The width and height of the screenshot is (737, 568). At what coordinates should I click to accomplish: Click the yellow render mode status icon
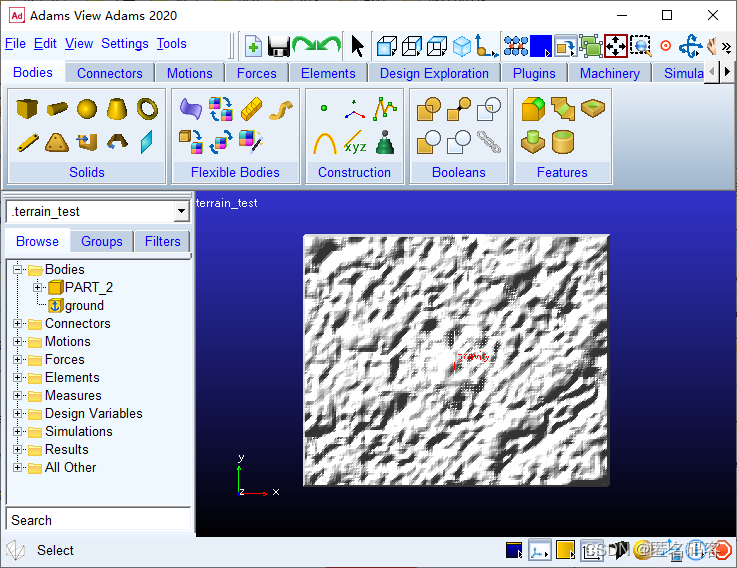click(x=565, y=550)
